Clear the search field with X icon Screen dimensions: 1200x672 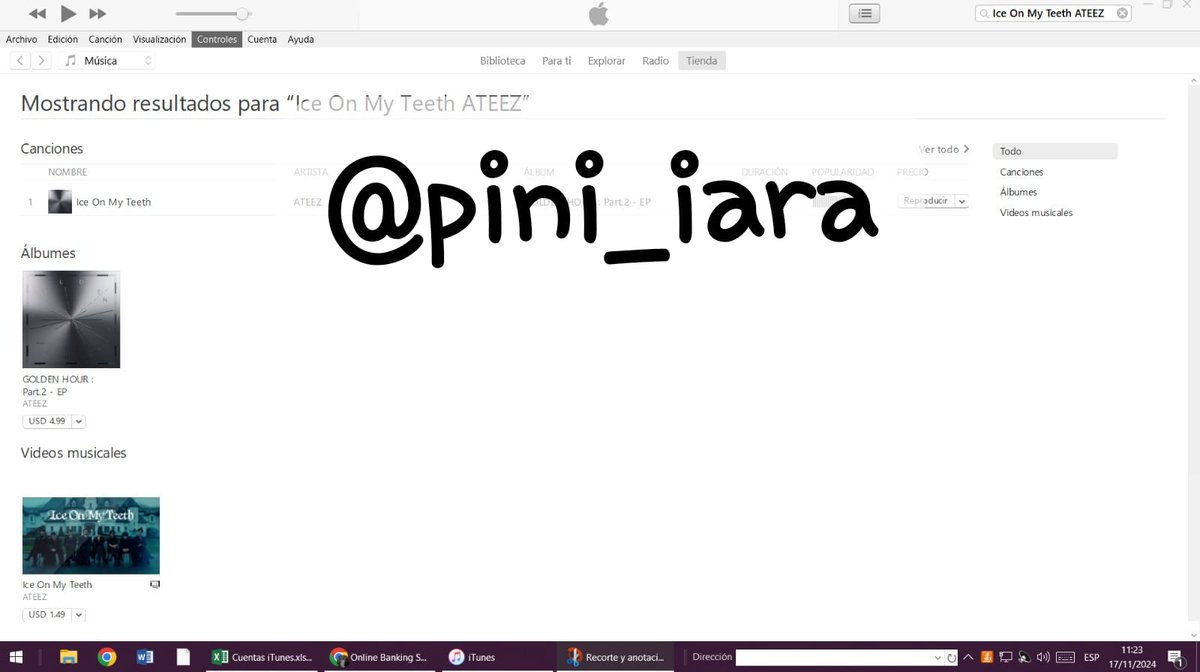[x=1122, y=13]
